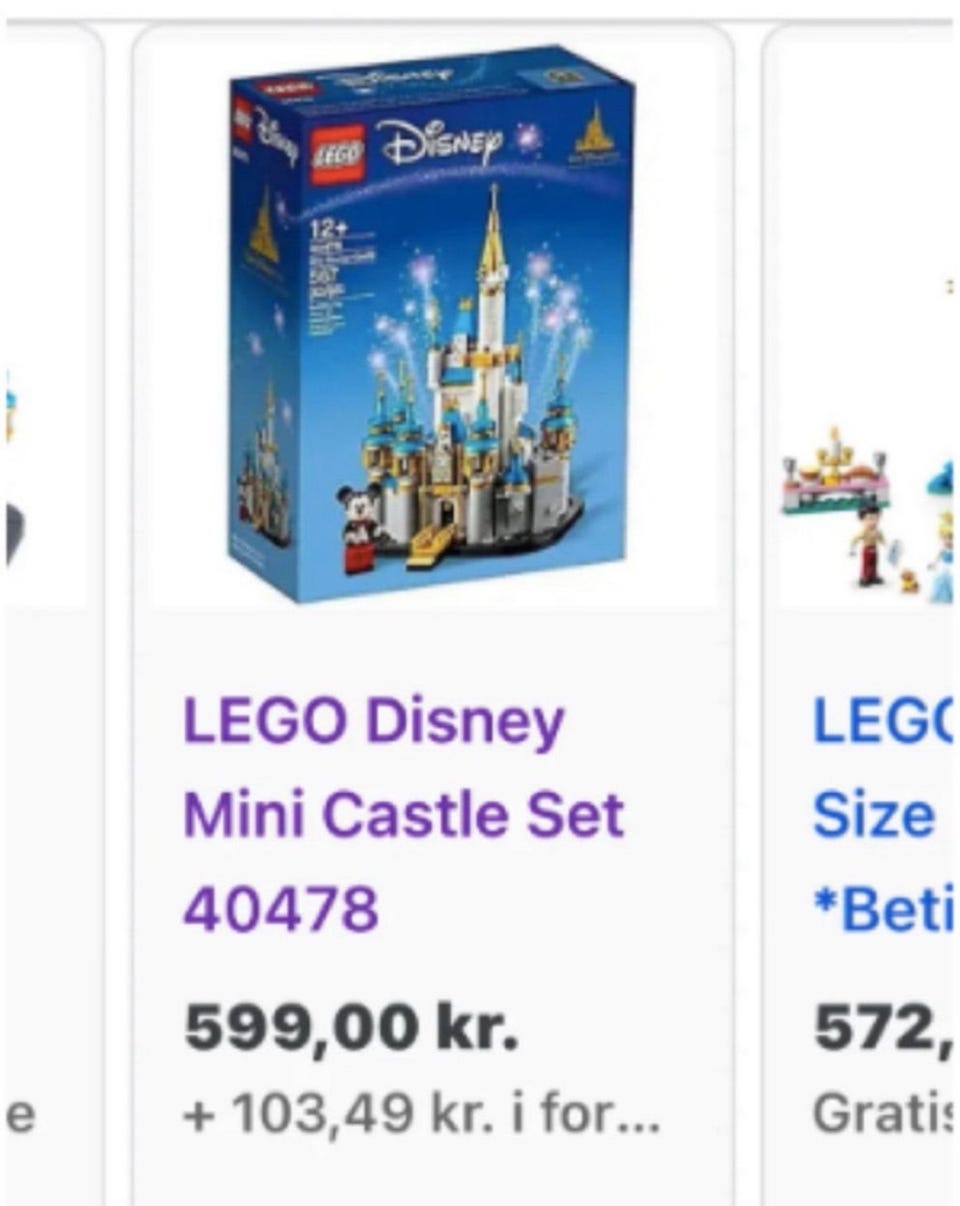Screen dimensions: 960x1206
Task: Click the 599,00 kr. price
Action: point(351,1028)
